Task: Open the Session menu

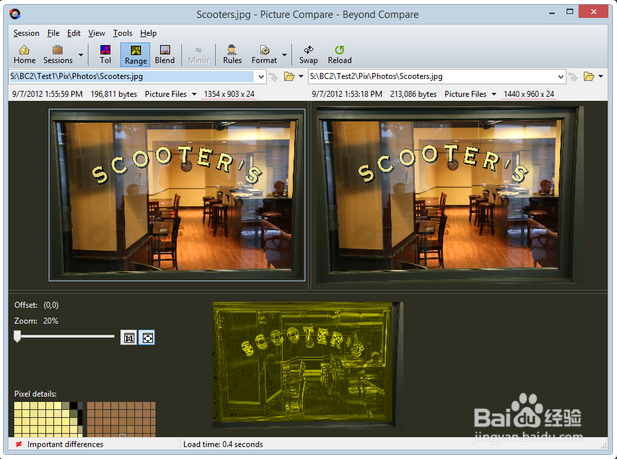Action: pyautogui.click(x=26, y=33)
